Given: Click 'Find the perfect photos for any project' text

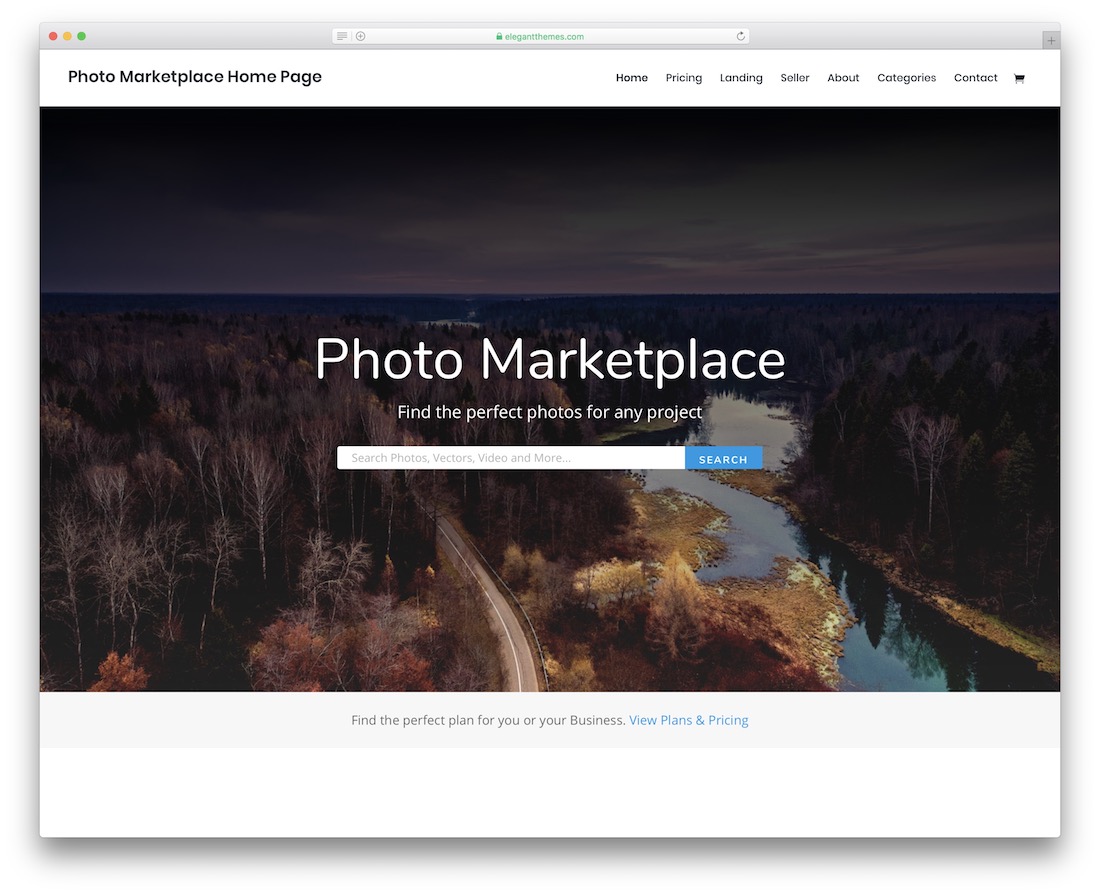Looking at the screenshot, I should 549,412.
